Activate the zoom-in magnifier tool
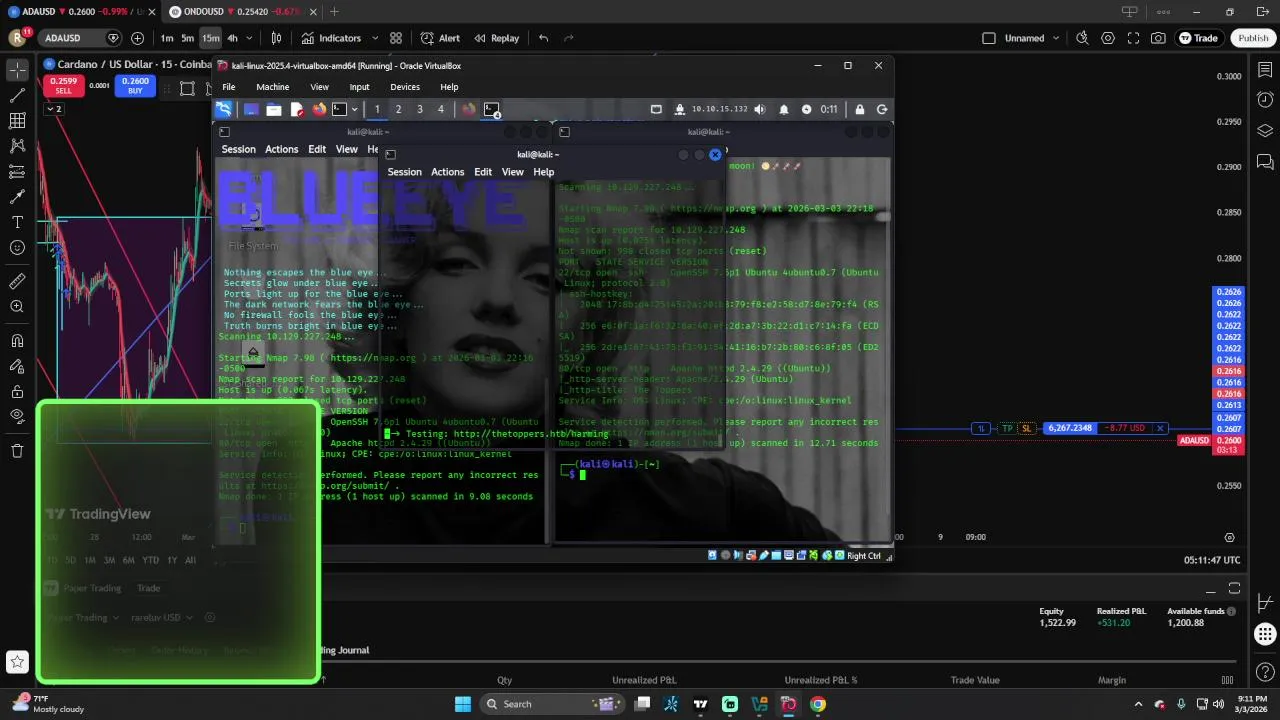 coord(17,306)
